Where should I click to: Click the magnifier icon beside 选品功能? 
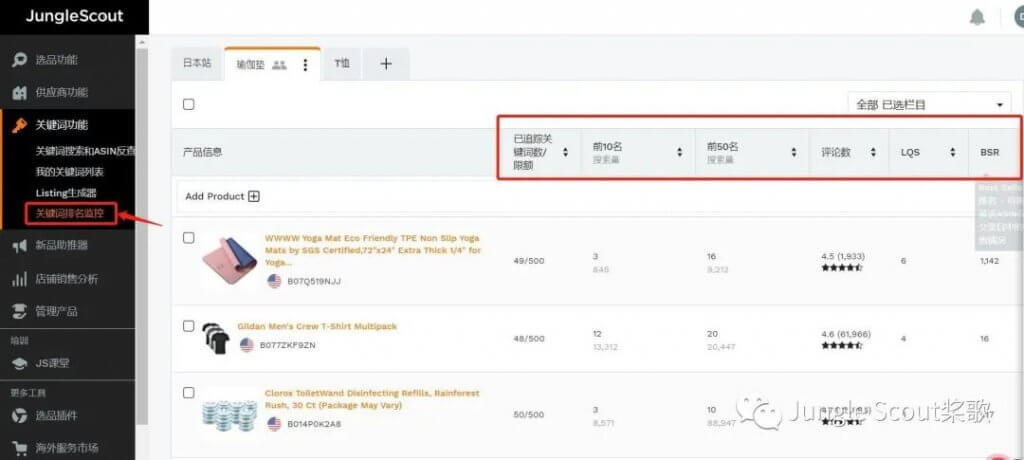[x=20, y=60]
